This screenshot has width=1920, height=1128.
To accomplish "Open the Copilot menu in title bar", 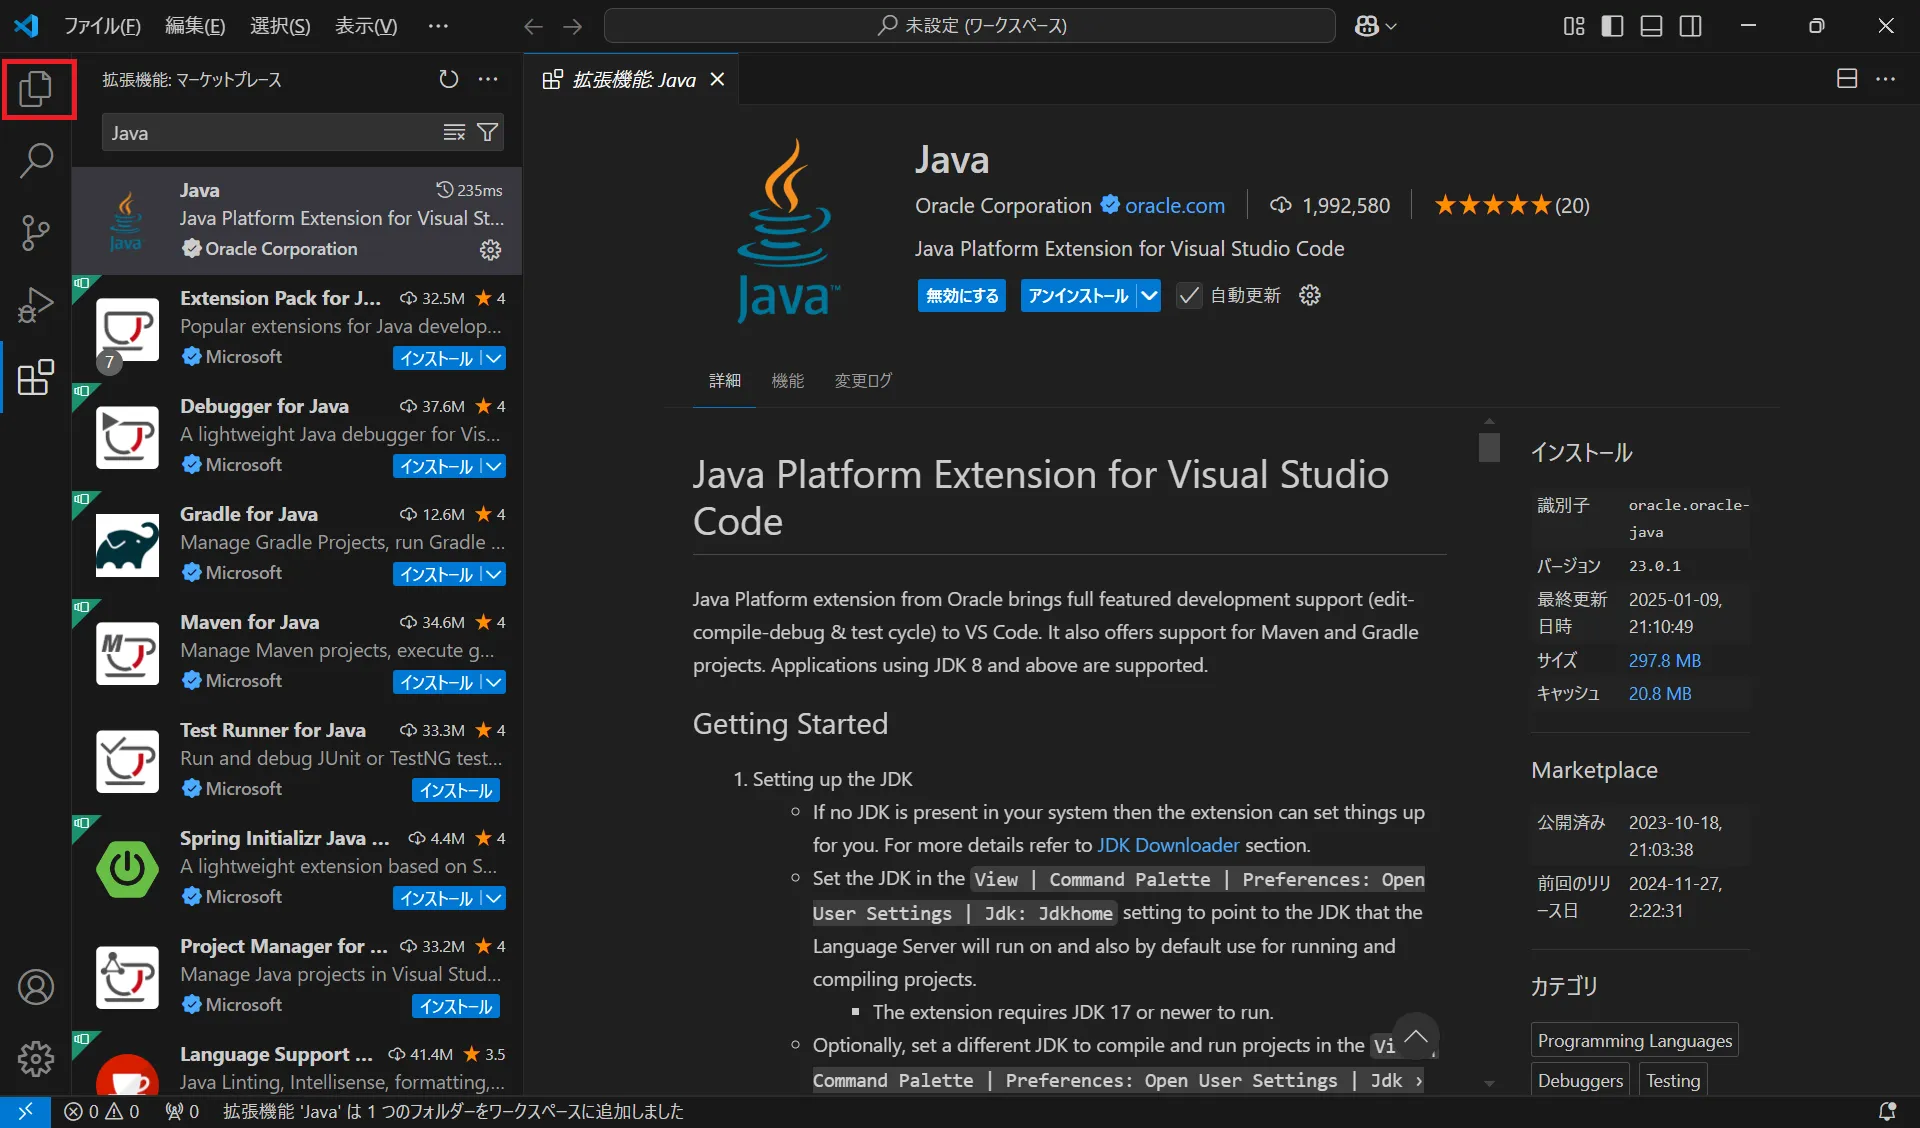I will click(1375, 26).
